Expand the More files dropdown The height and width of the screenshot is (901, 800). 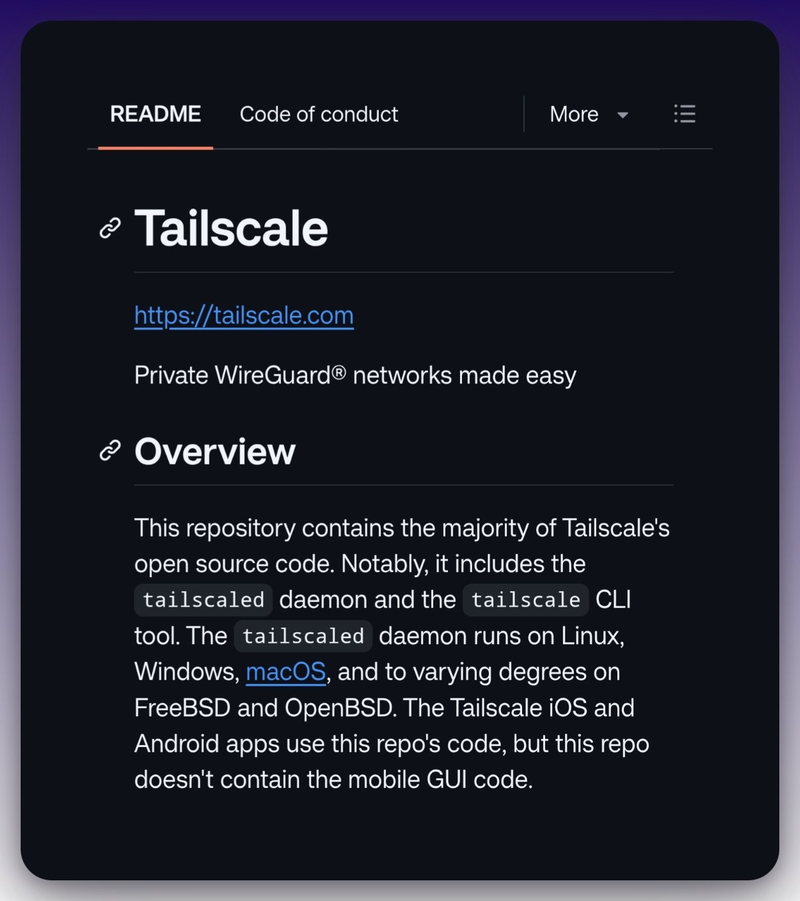coord(589,114)
